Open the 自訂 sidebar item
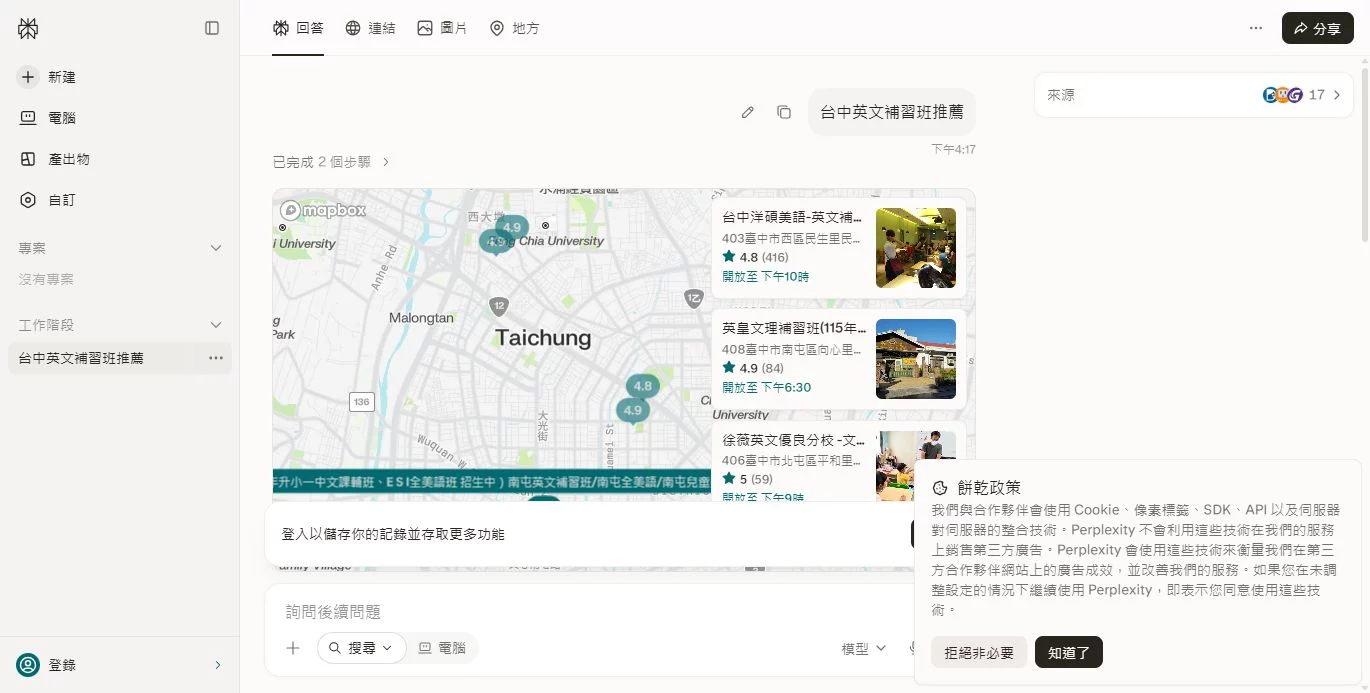This screenshot has height=693, width=1370. [120, 200]
